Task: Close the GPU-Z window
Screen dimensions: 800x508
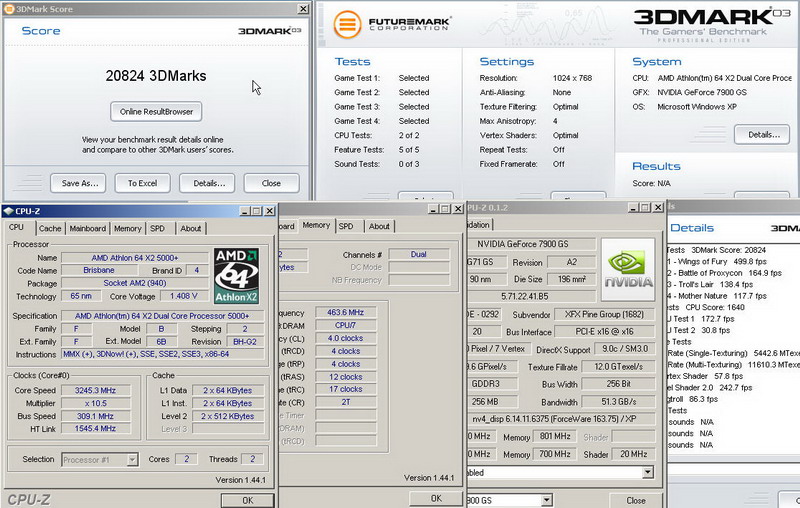Action: click(x=658, y=207)
